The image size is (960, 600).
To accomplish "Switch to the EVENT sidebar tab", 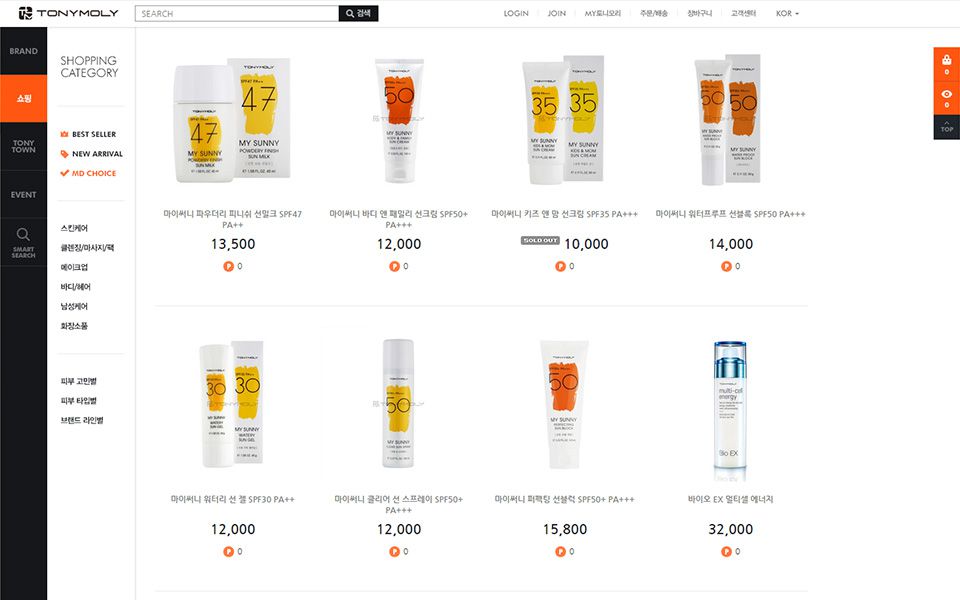I will click(x=23, y=195).
